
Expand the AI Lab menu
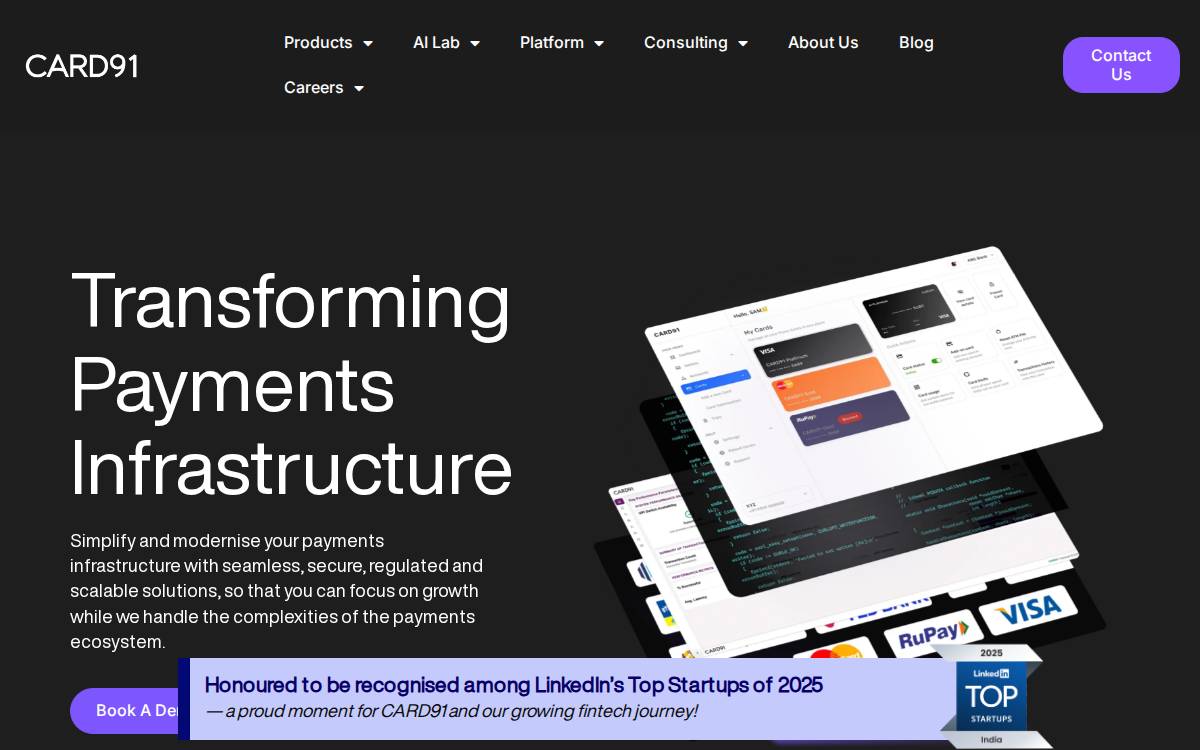(x=446, y=42)
